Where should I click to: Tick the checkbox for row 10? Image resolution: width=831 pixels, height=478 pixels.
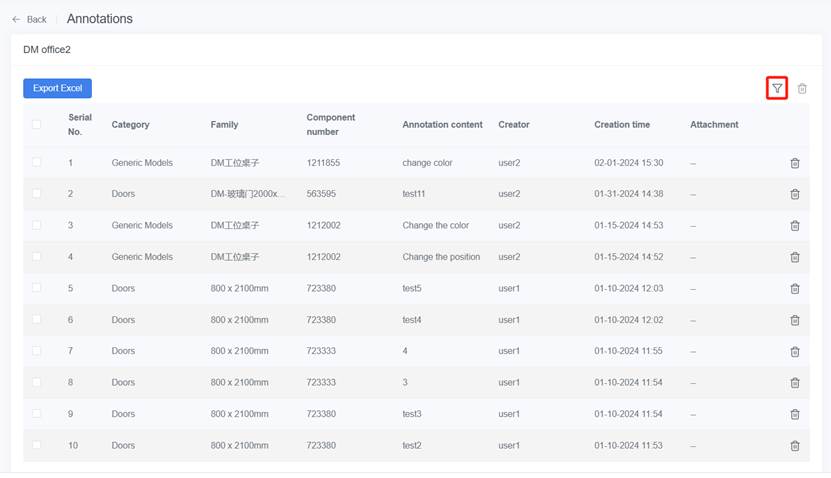pyautogui.click(x=37, y=445)
